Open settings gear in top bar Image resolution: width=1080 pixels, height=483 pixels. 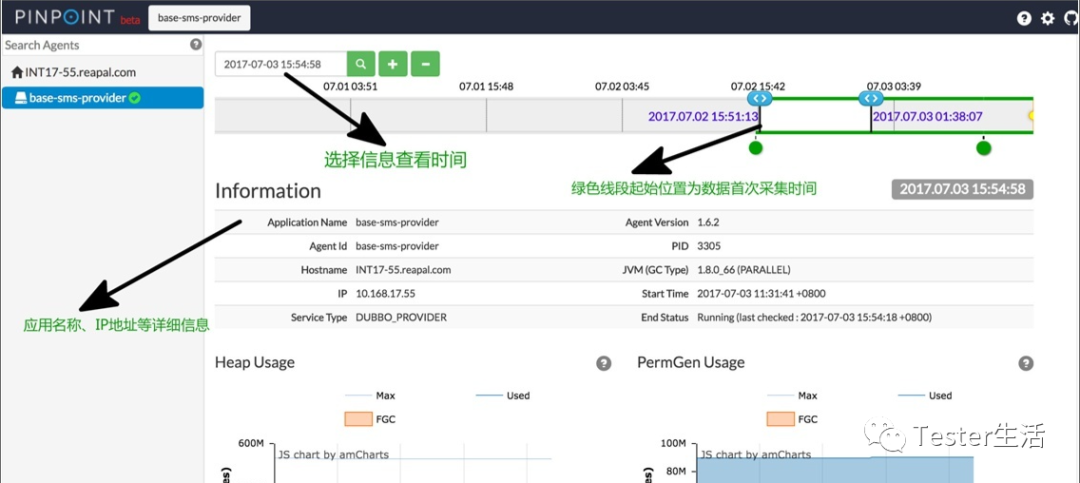[1048, 18]
